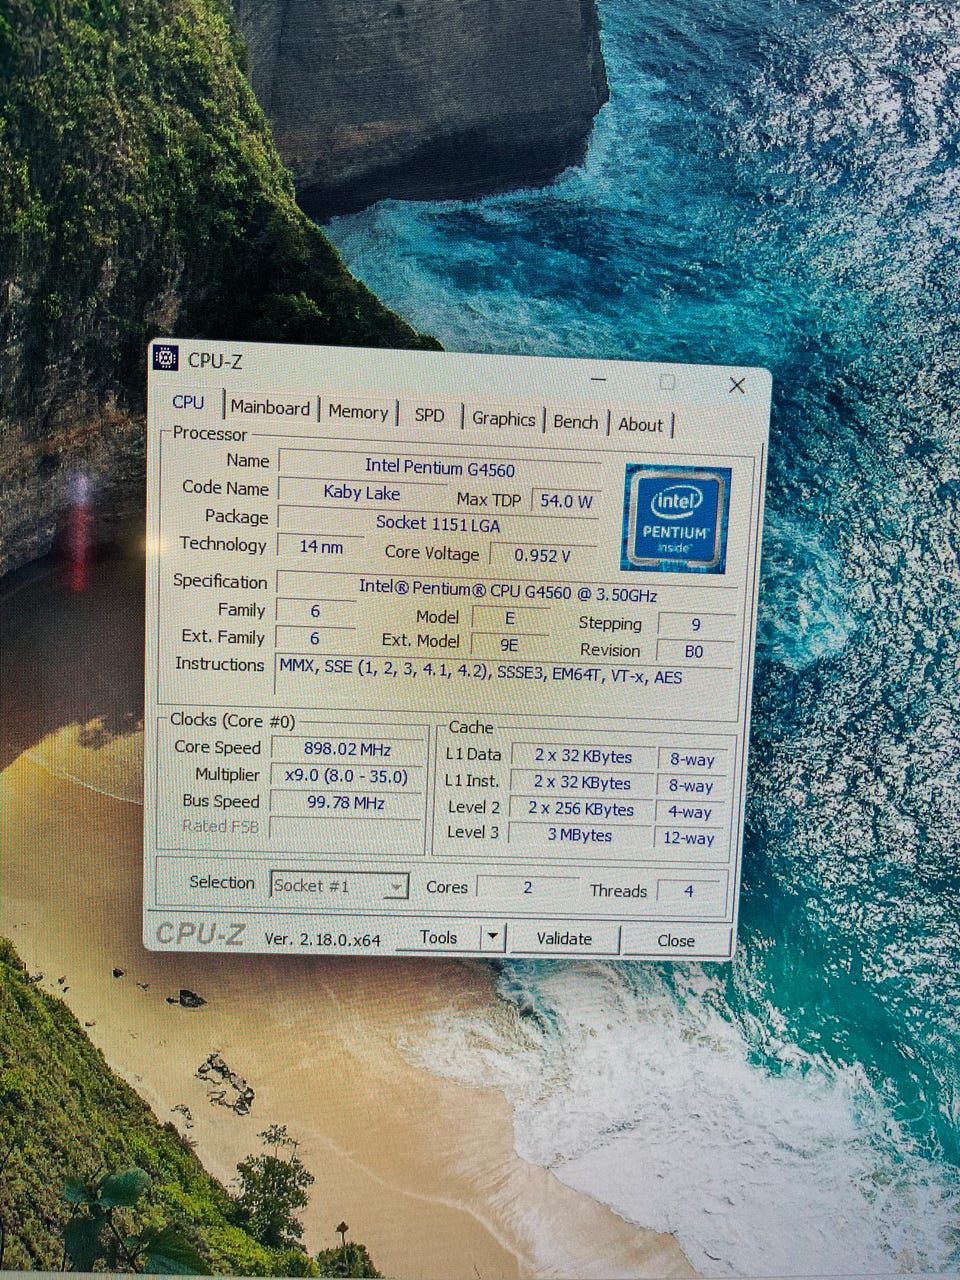960x1280 pixels.
Task: Click the Bus Speed value '99.78 MHz'
Action: [346, 803]
